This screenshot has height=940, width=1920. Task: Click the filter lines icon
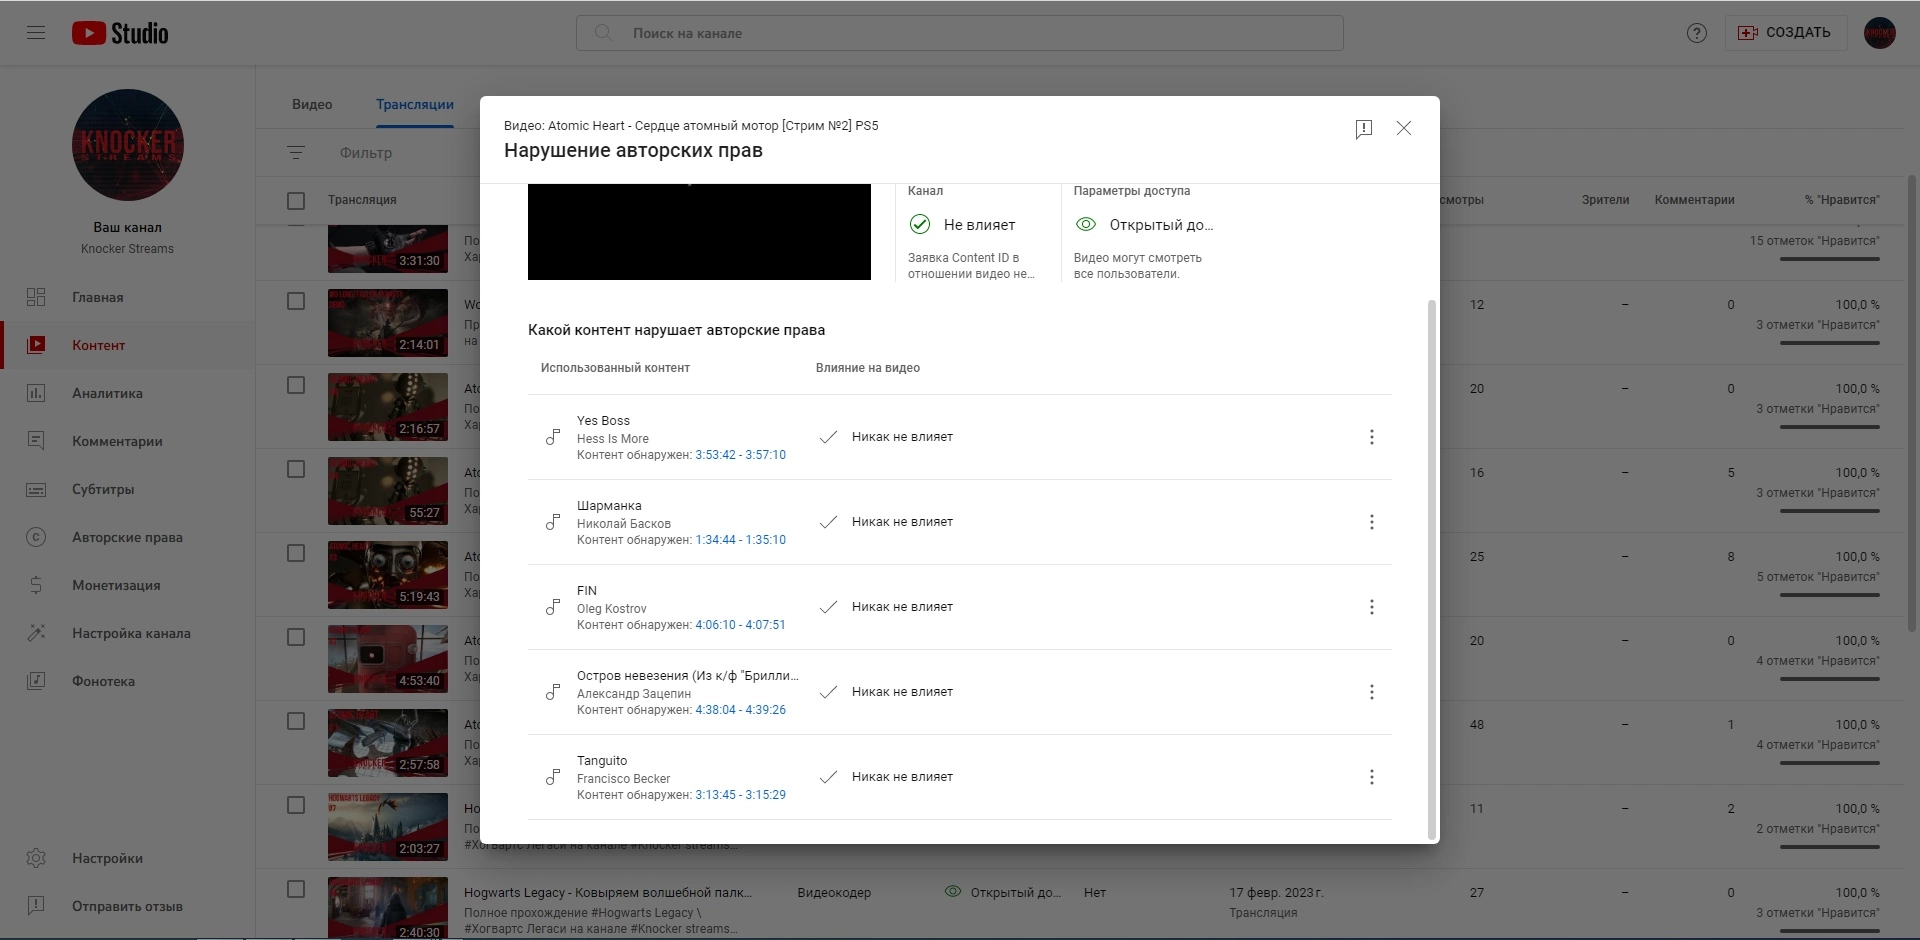point(296,153)
